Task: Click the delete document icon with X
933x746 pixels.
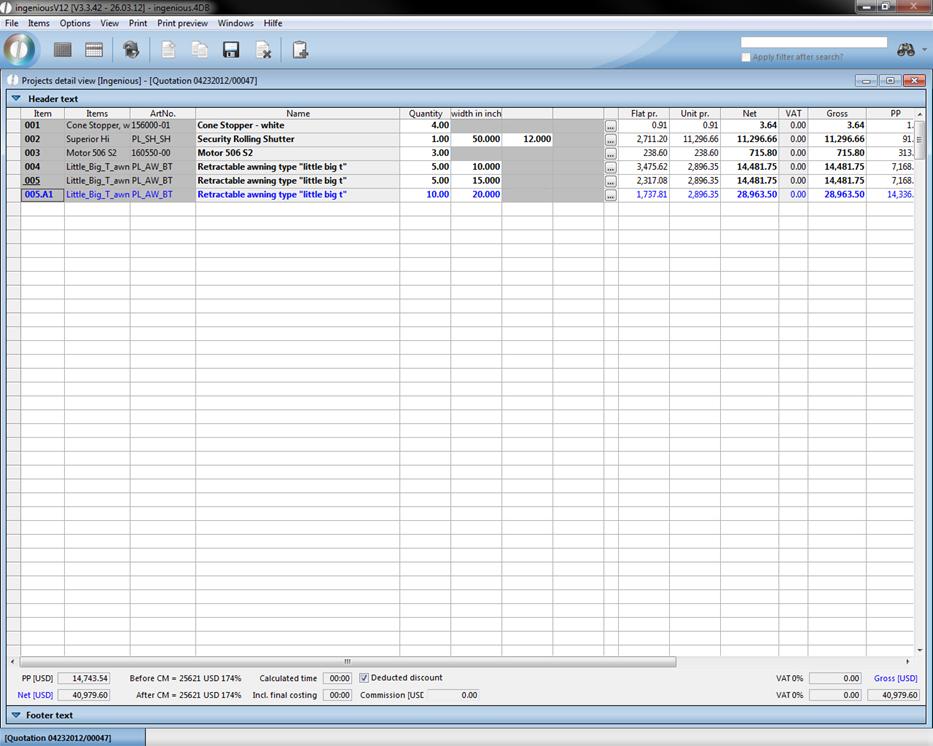Action: coord(263,50)
